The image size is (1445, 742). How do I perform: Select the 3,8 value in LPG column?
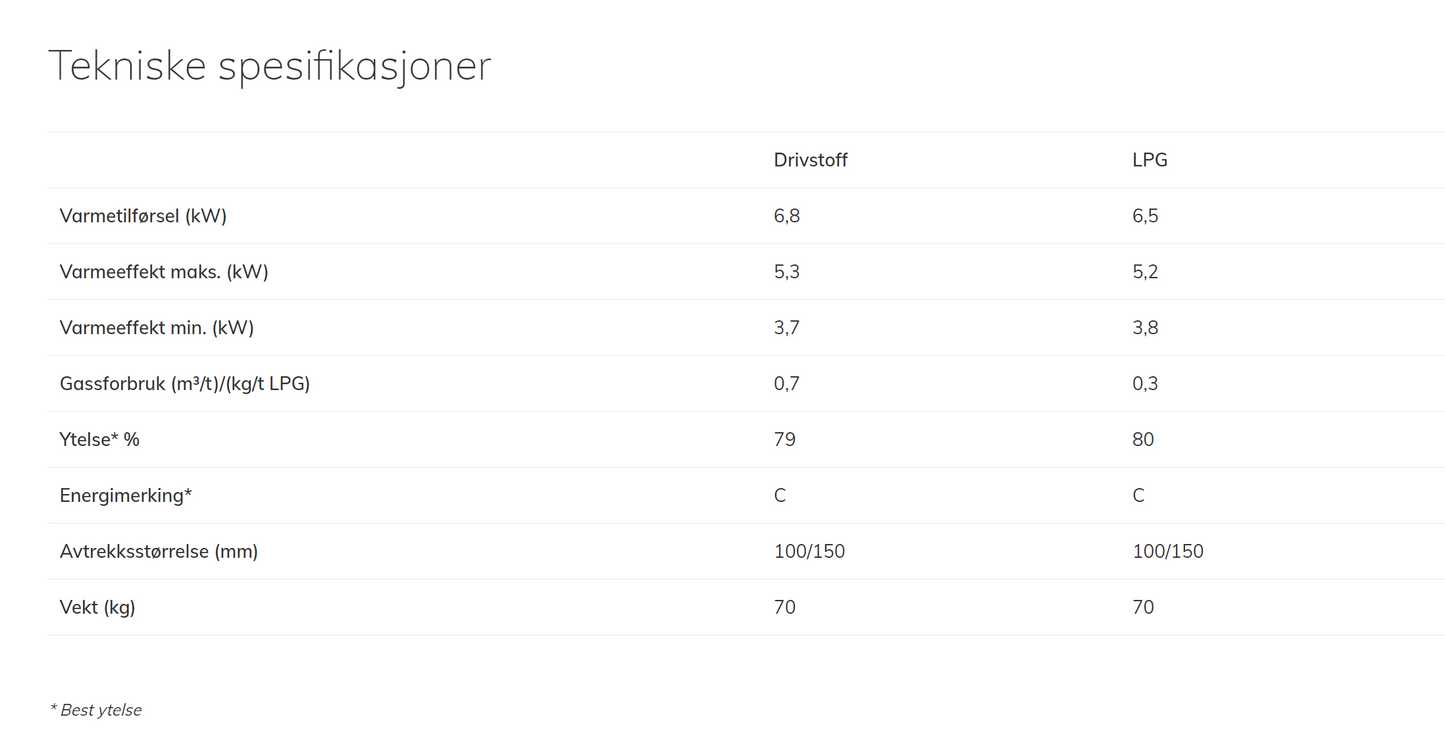point(1145,328)
